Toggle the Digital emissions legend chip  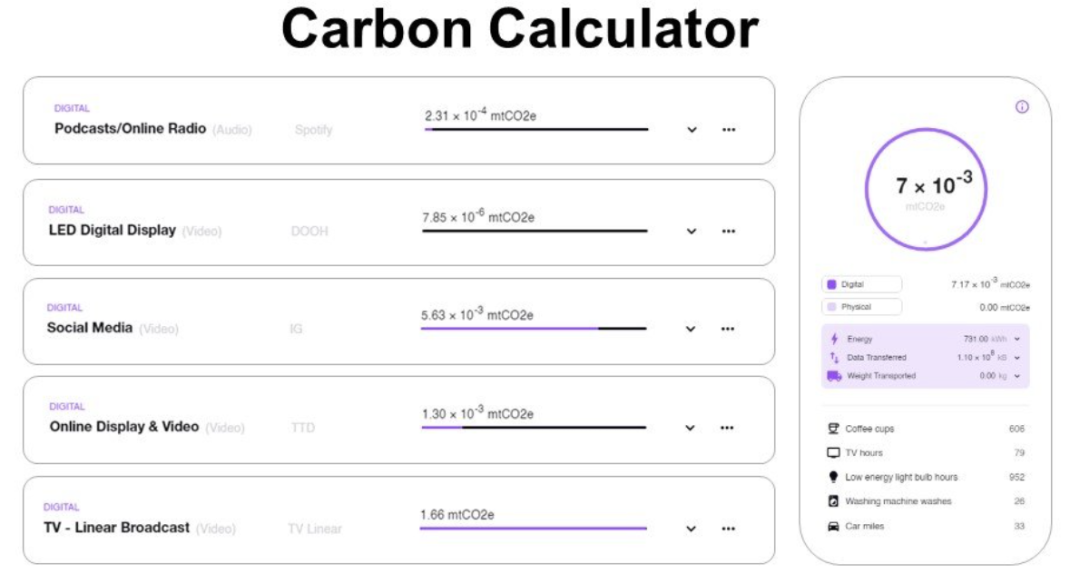pos(861,285)
